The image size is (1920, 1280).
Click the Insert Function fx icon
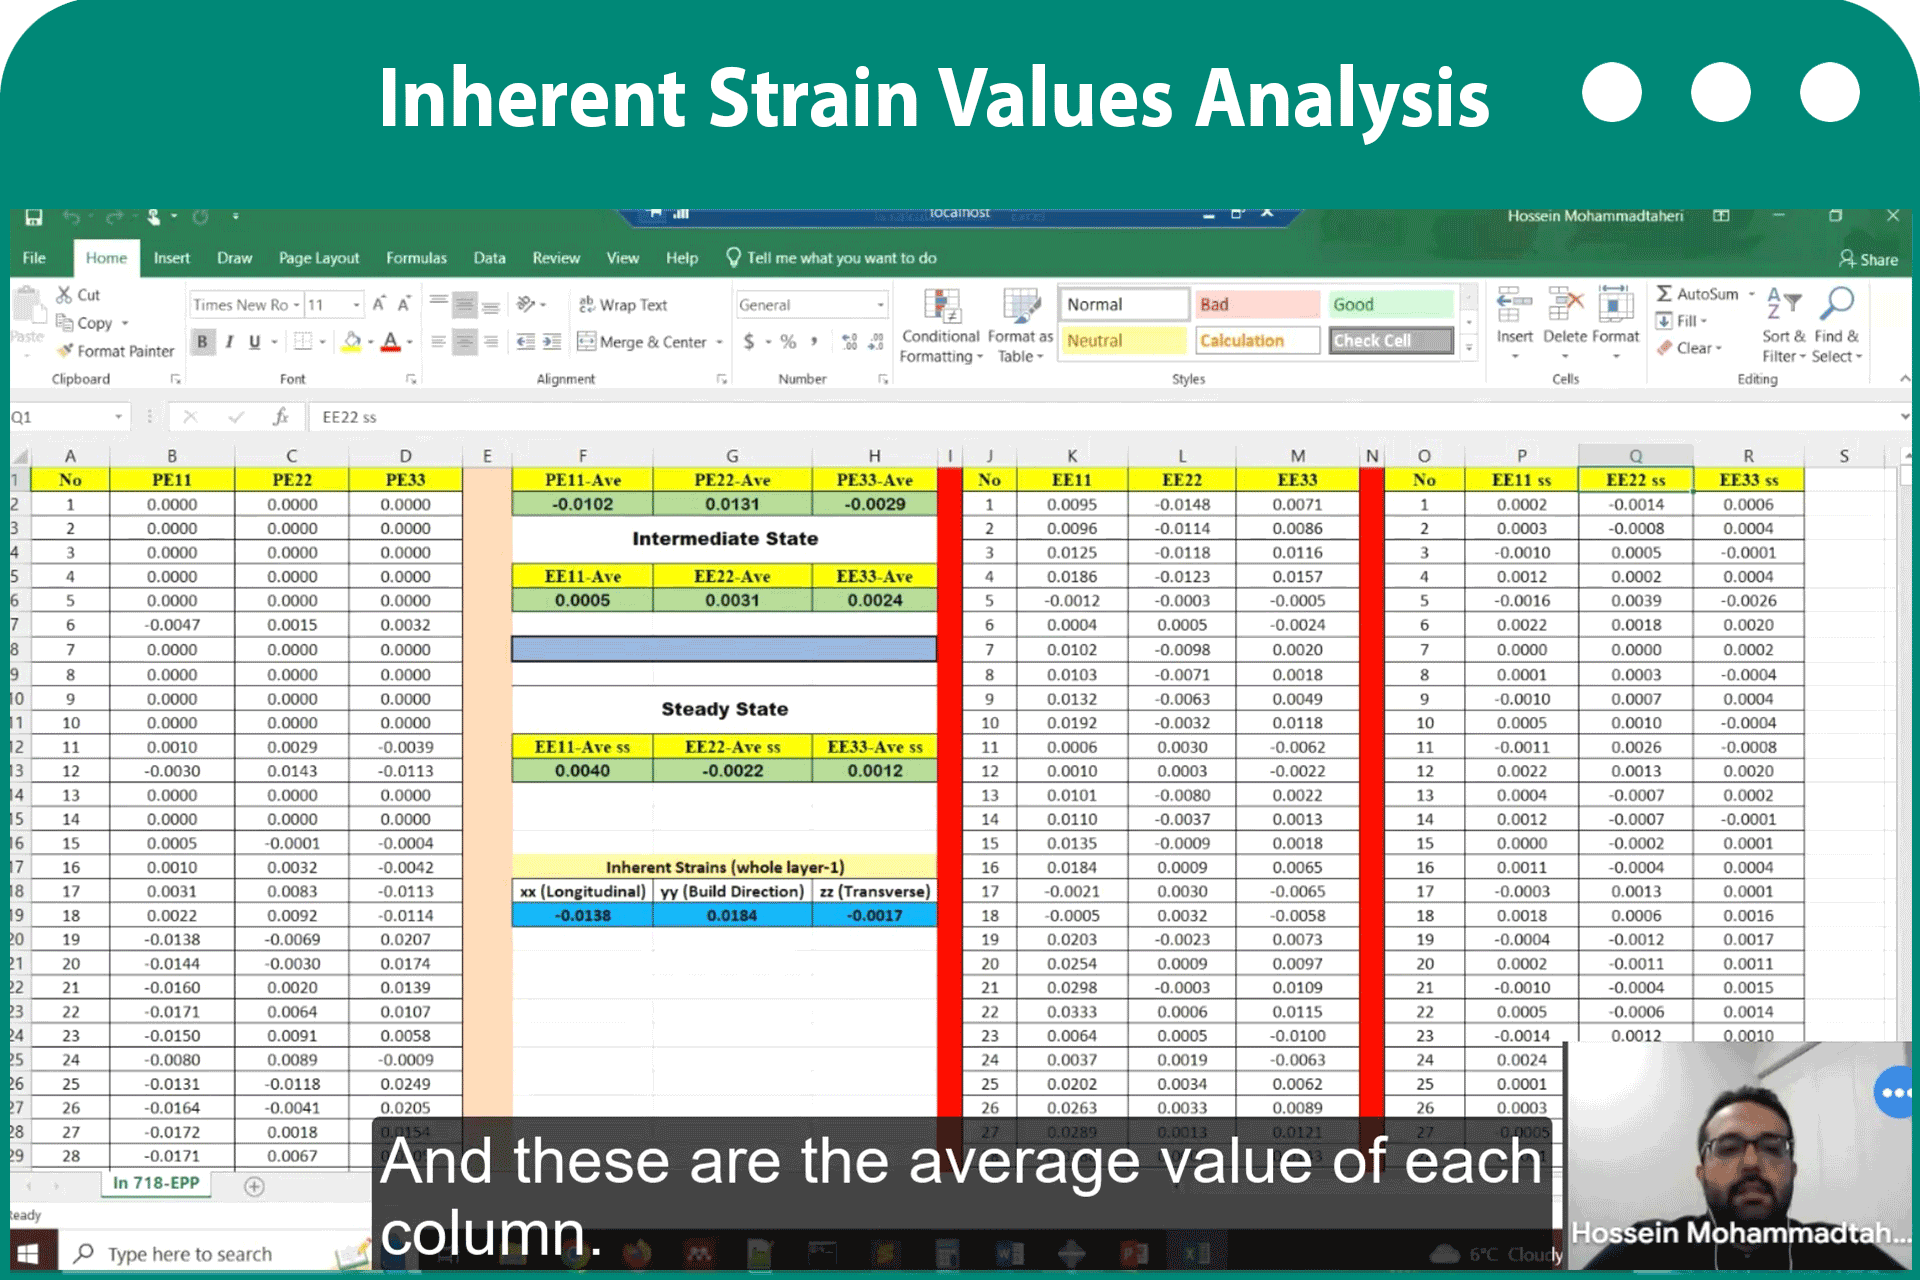tap(281, 417)
